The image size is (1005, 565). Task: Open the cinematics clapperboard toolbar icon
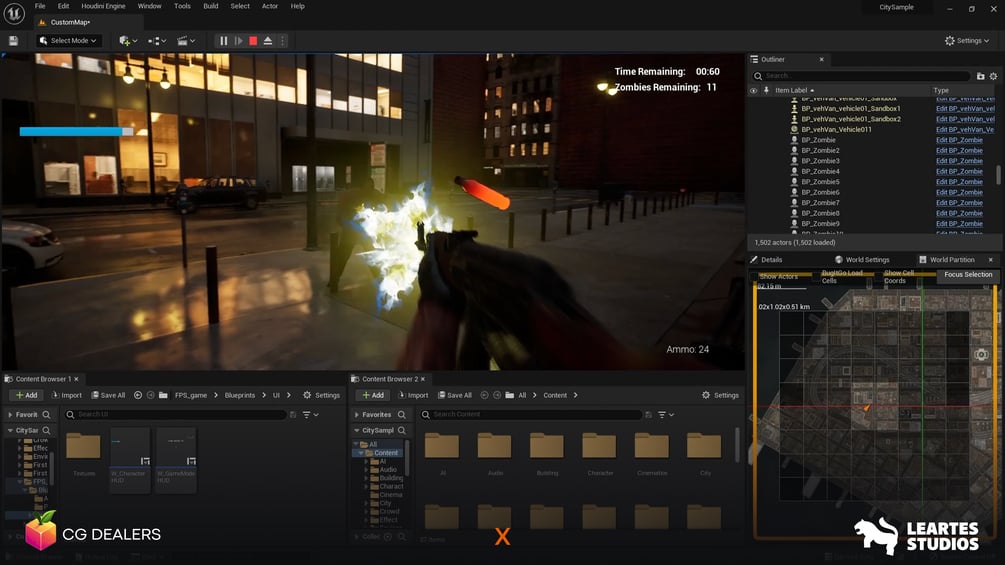point(186,40)
